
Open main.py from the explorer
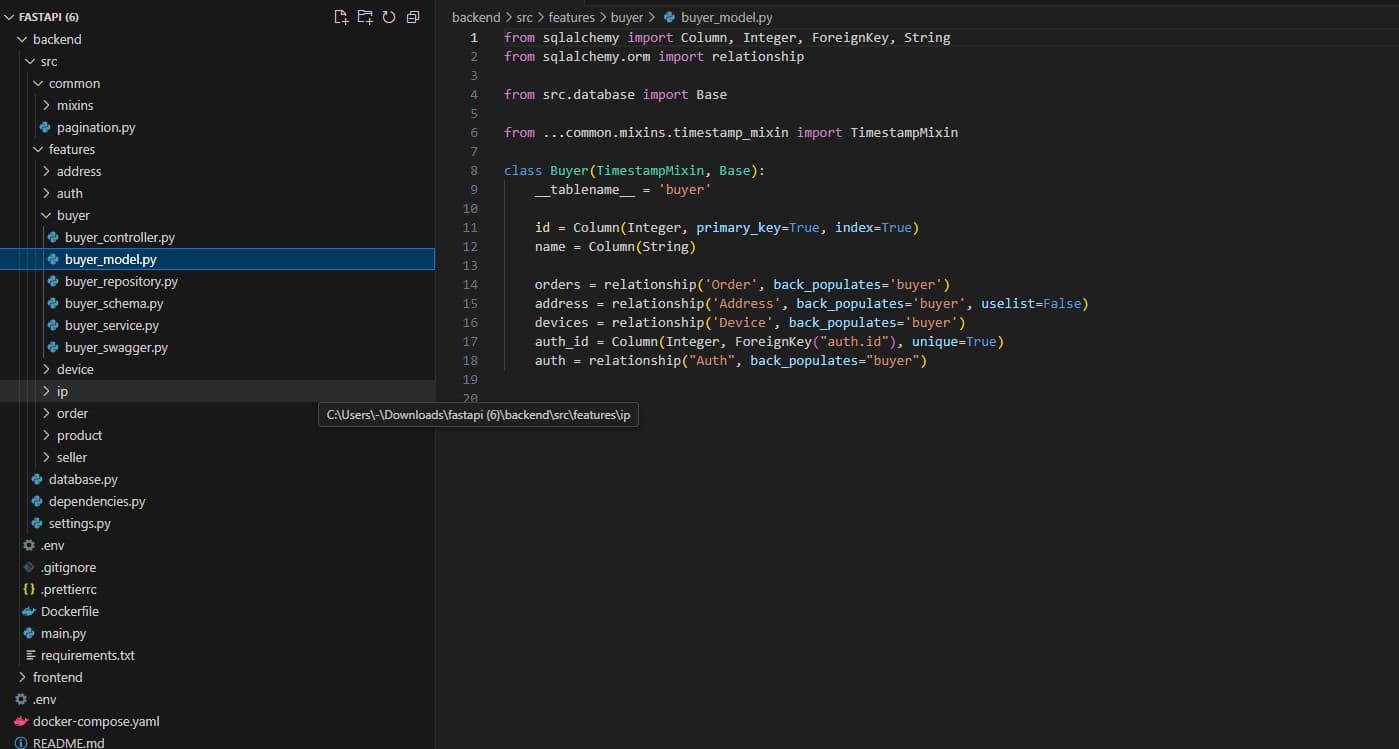click(63, 633)
